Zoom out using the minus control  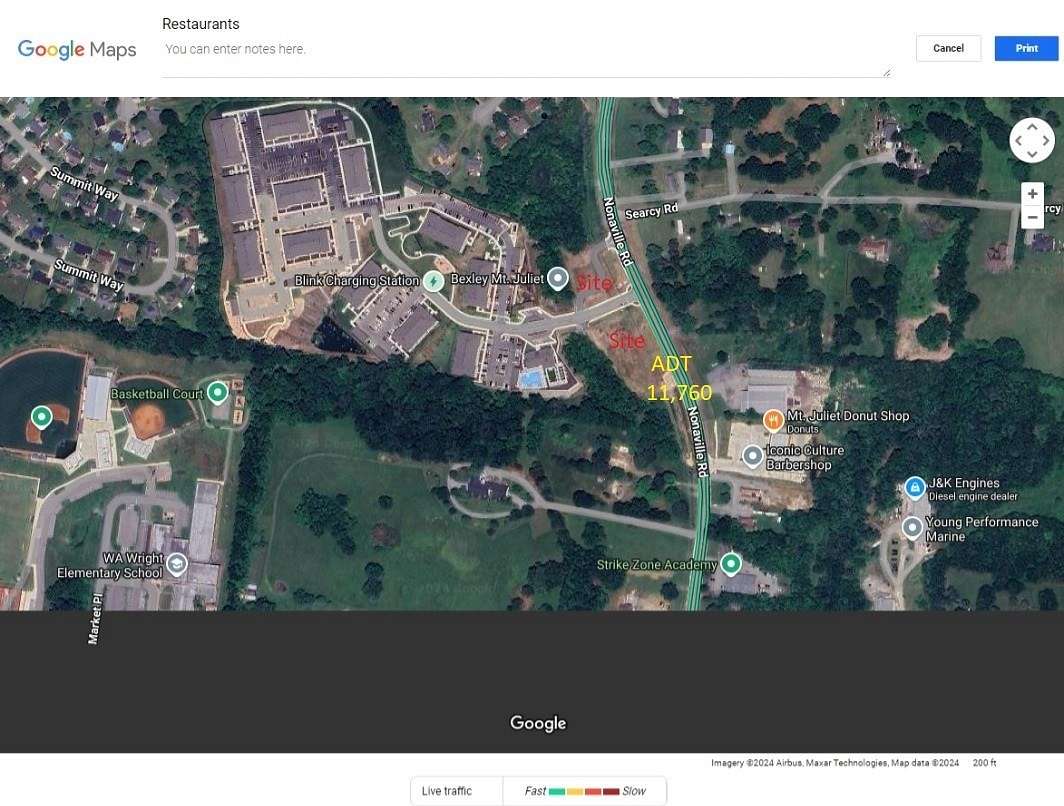pyautogui.click(x=1032, y=217)
